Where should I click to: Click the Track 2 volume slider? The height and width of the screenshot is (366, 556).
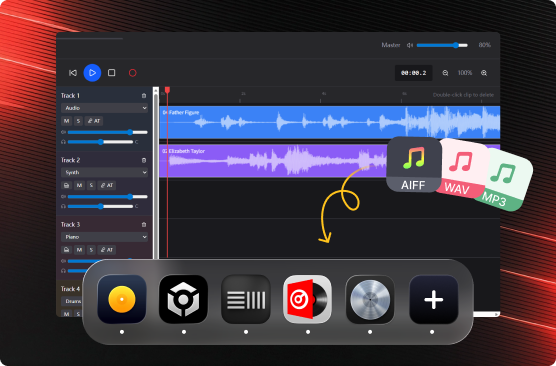tap(107, 197)
